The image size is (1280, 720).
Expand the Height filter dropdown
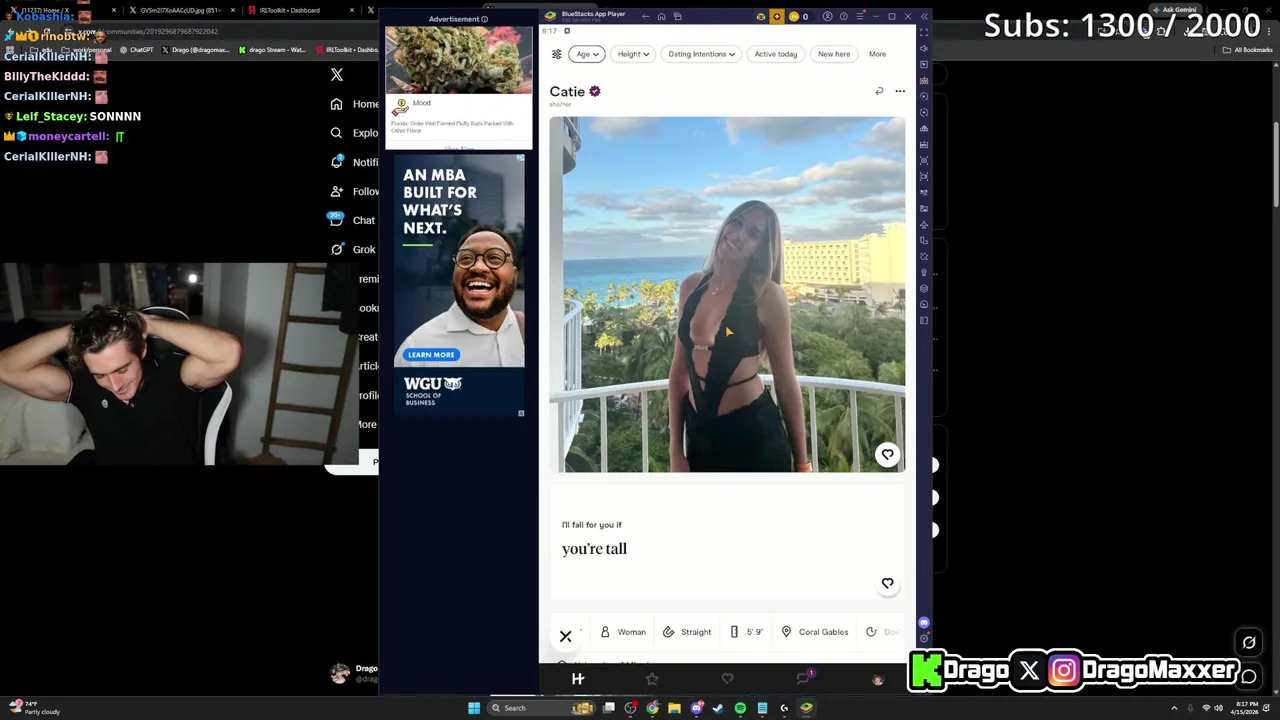pyautogui.click(x=633, y=54)
